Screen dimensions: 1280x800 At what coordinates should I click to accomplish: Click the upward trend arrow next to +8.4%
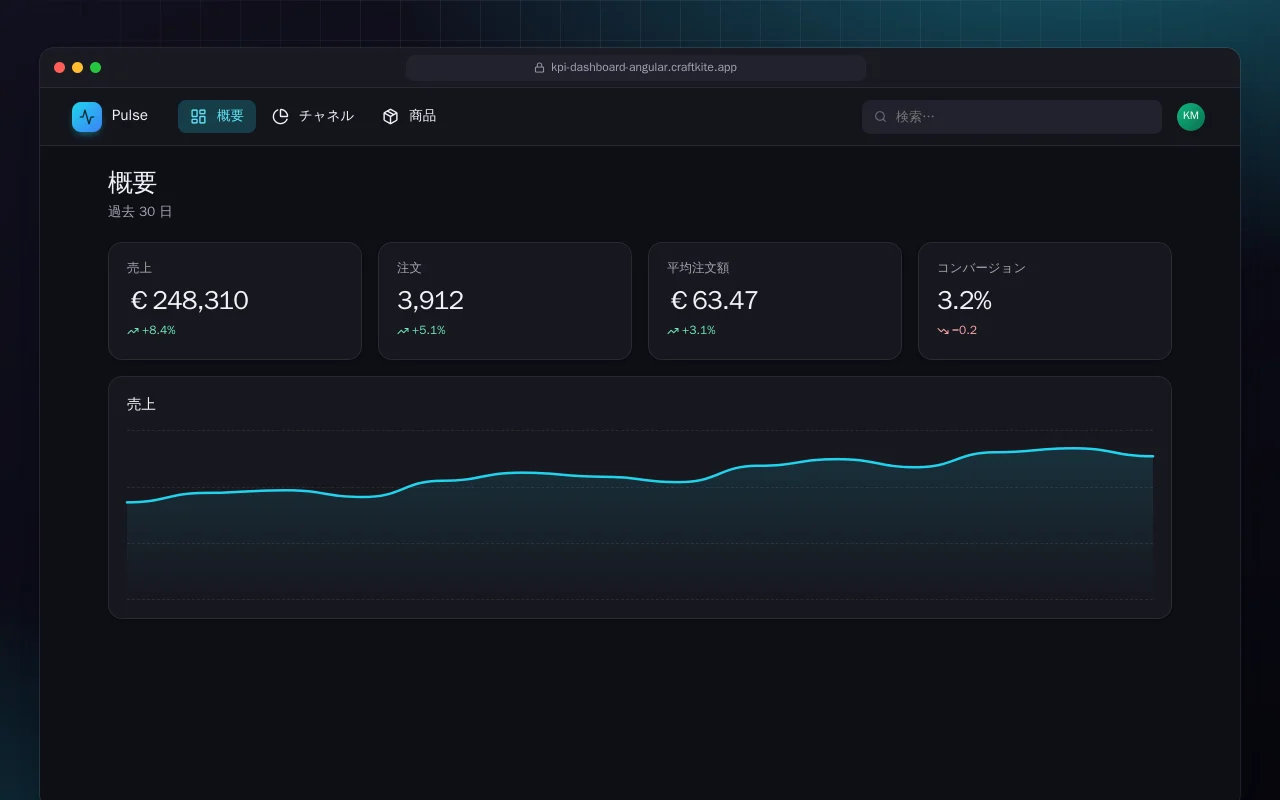point(133,331)
